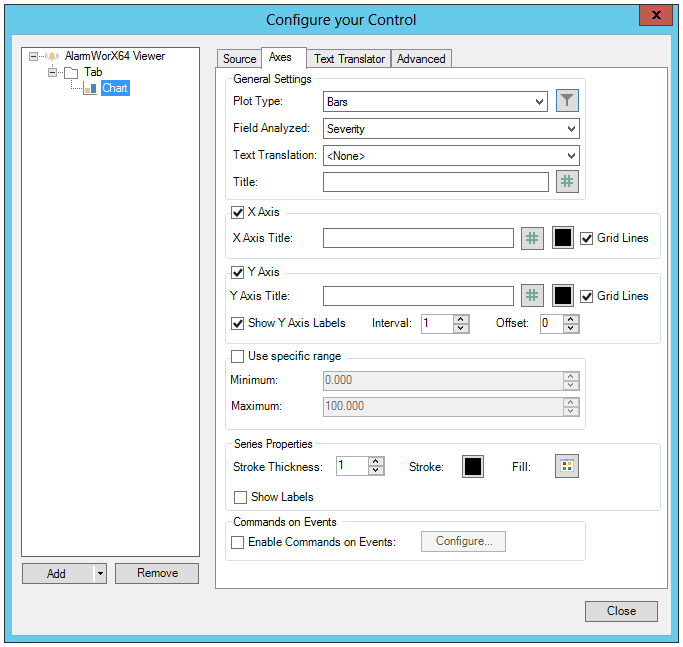Click the hash icon next to Title field
The height and width of the screenshot is (647, 683).
pos(567,182)
